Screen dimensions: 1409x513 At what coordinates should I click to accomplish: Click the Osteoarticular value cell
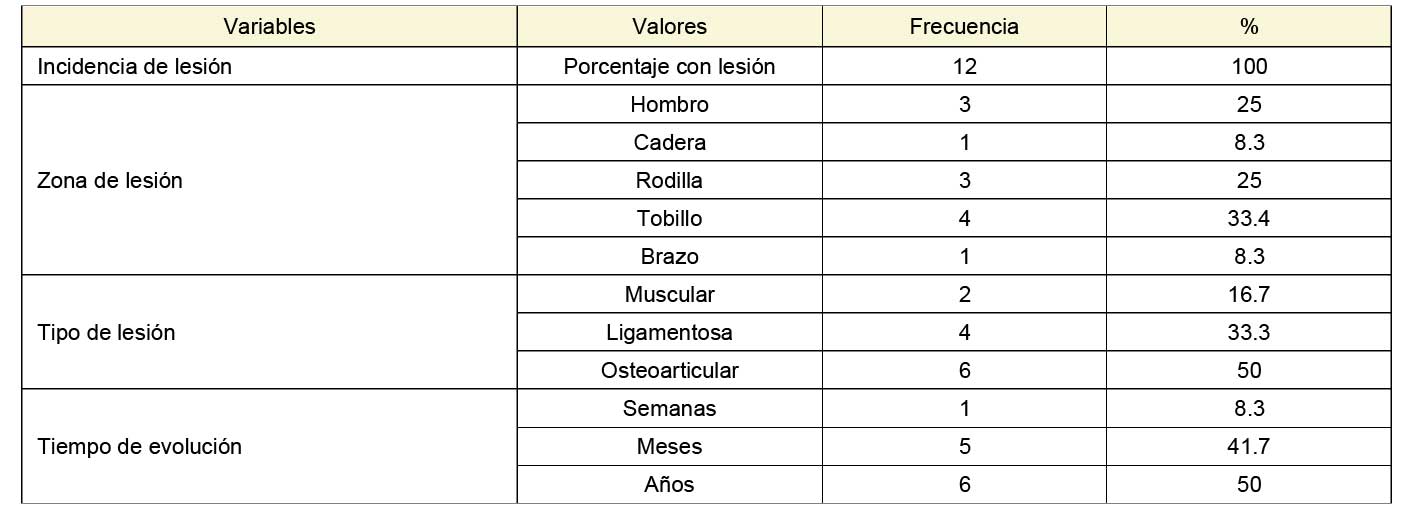tap(669, 371)
